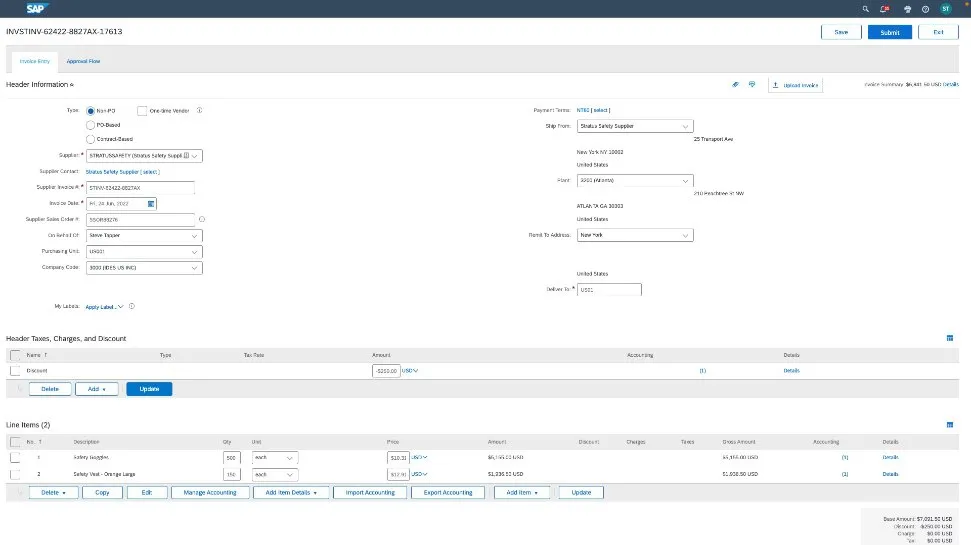Click the attachment paperclip icon near Upload Invoice
The image size is (971, 545).
735,85
